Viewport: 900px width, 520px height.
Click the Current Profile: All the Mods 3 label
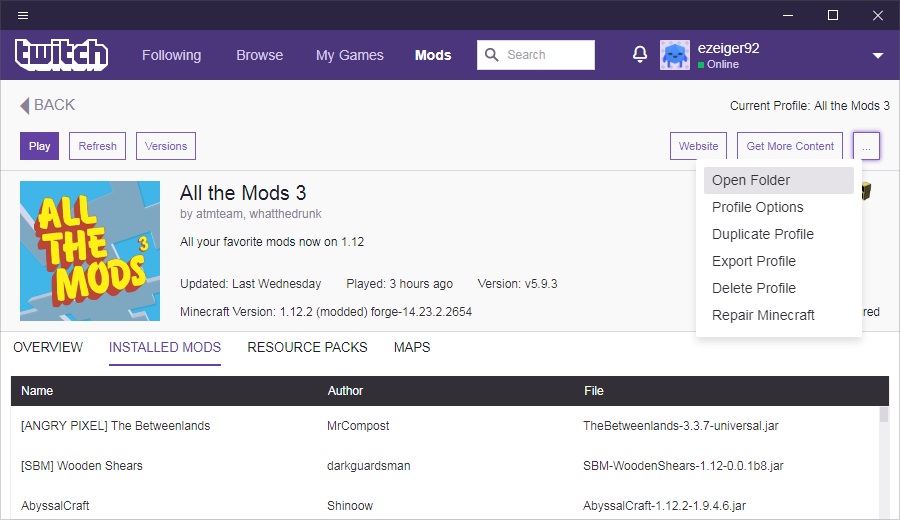810,106
